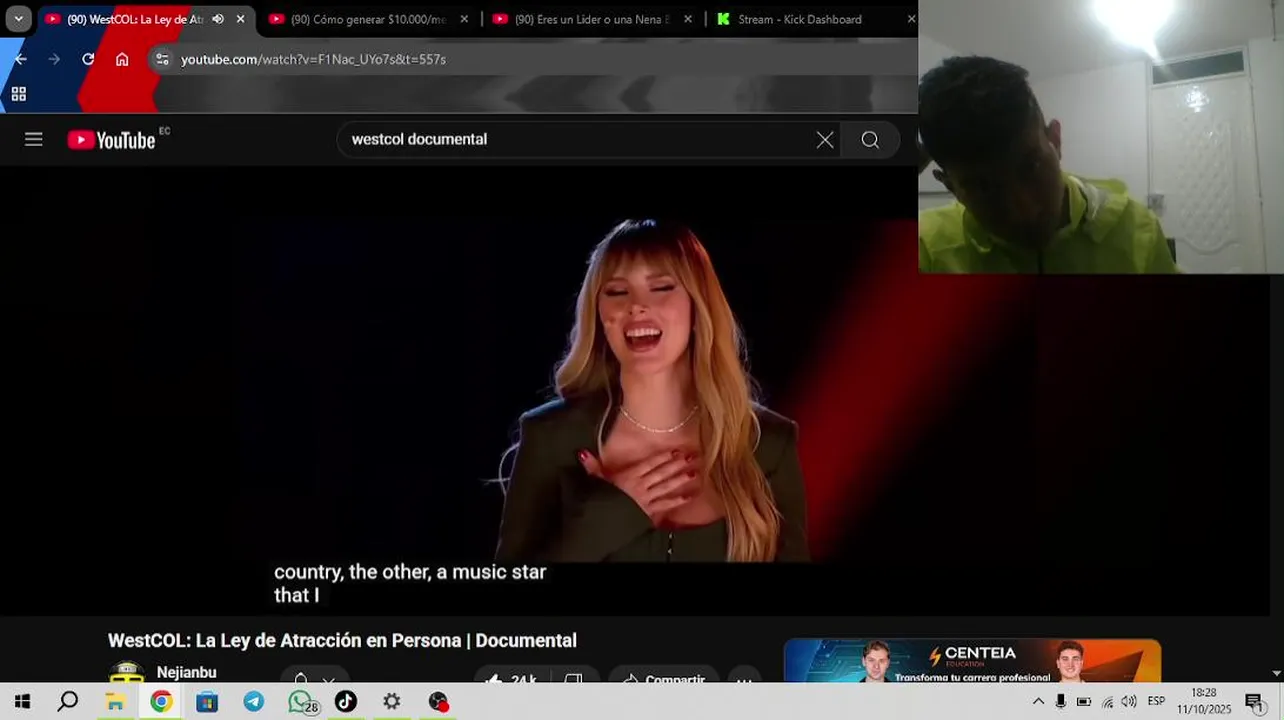
Task: Open the Chrome tab search dropdown arrow
Action: tap(18, 19)
